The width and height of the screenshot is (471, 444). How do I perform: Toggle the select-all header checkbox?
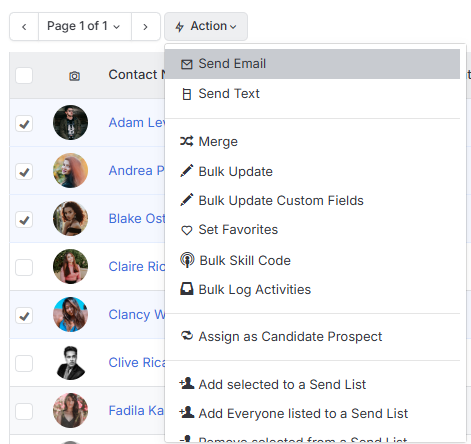pos(24,75)
